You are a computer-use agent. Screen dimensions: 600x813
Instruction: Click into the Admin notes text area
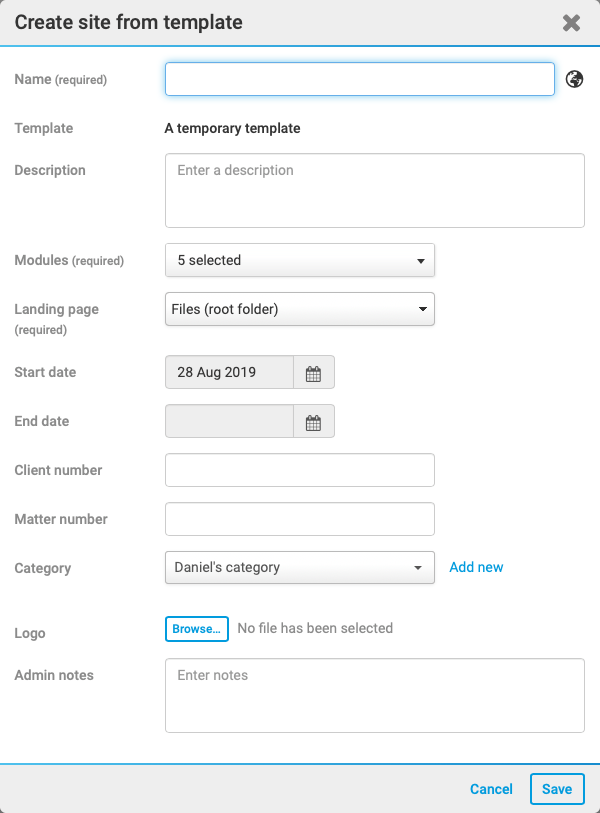click(375, 695)
